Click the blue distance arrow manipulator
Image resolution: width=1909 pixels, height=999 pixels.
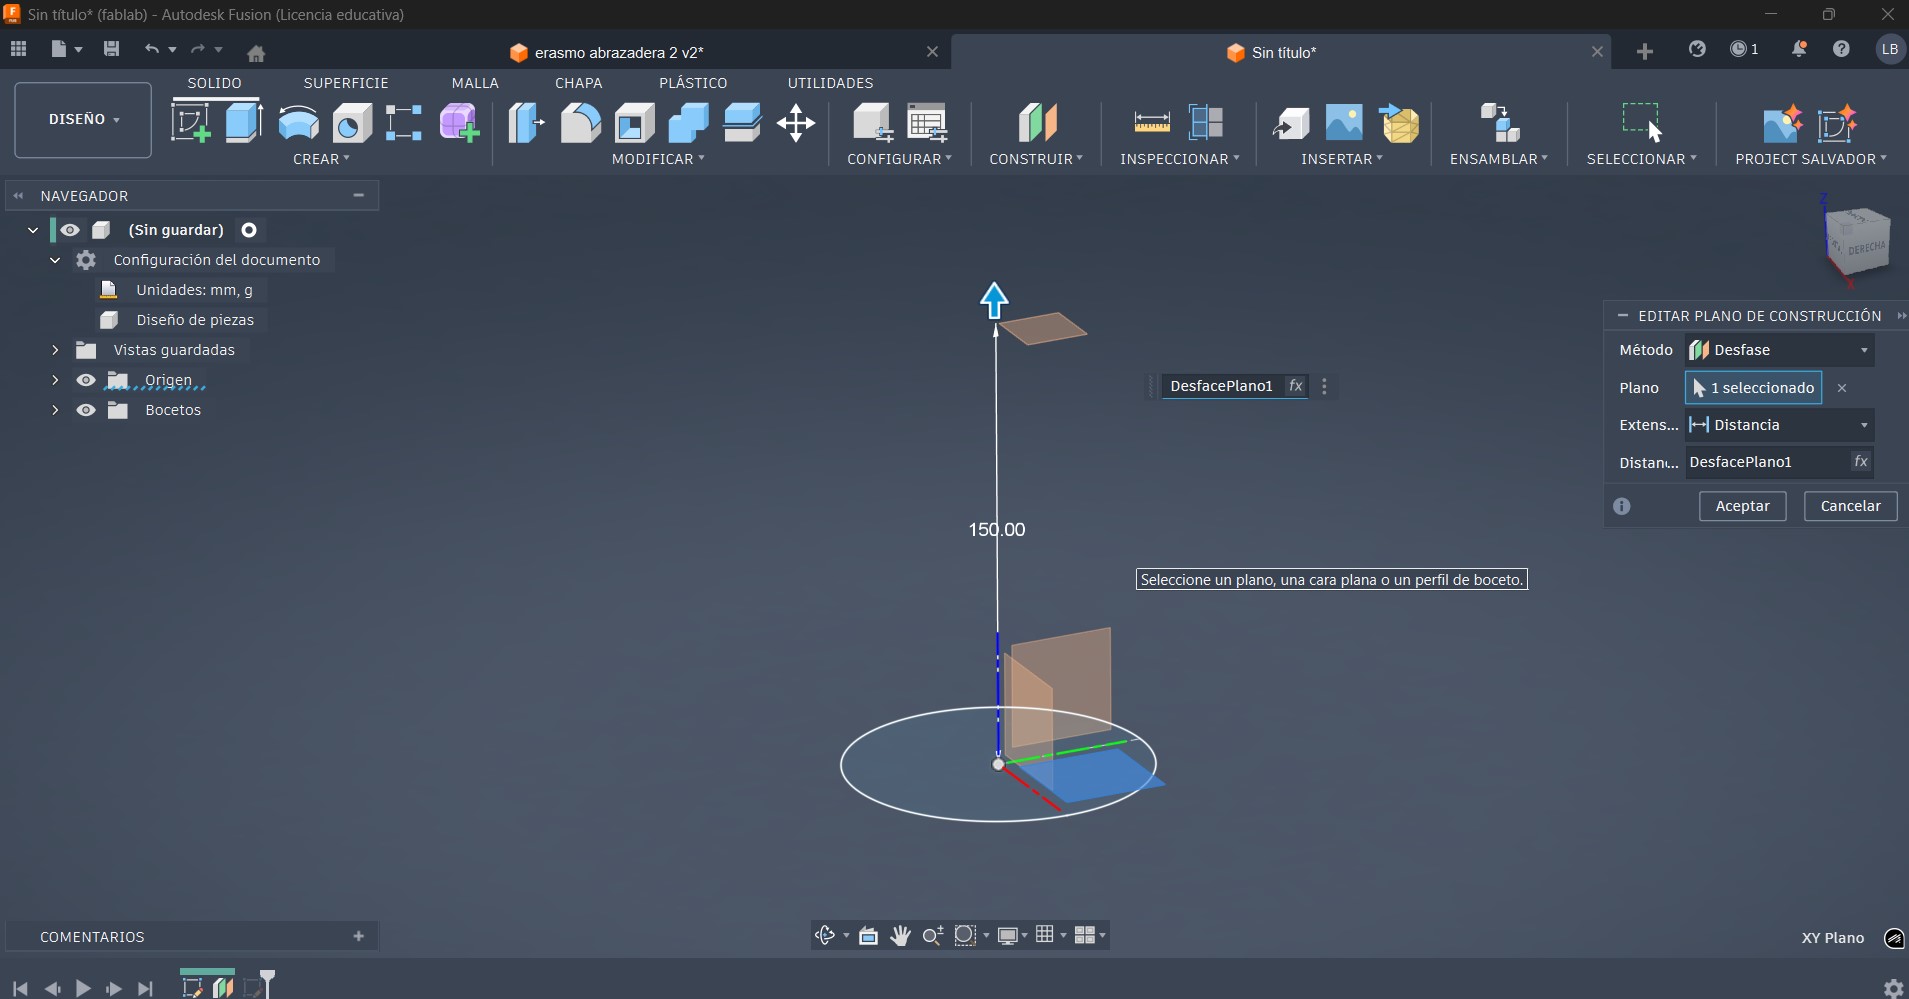tap(994, 300)
